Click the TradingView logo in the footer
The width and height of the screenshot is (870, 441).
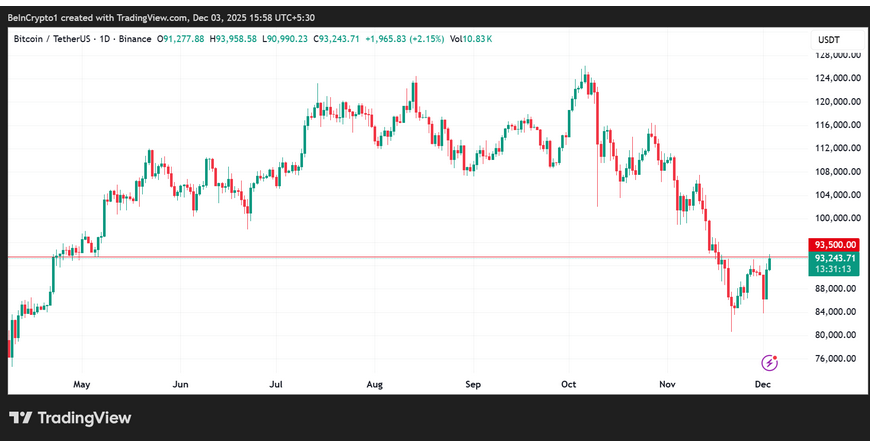(x=70, y=418)
